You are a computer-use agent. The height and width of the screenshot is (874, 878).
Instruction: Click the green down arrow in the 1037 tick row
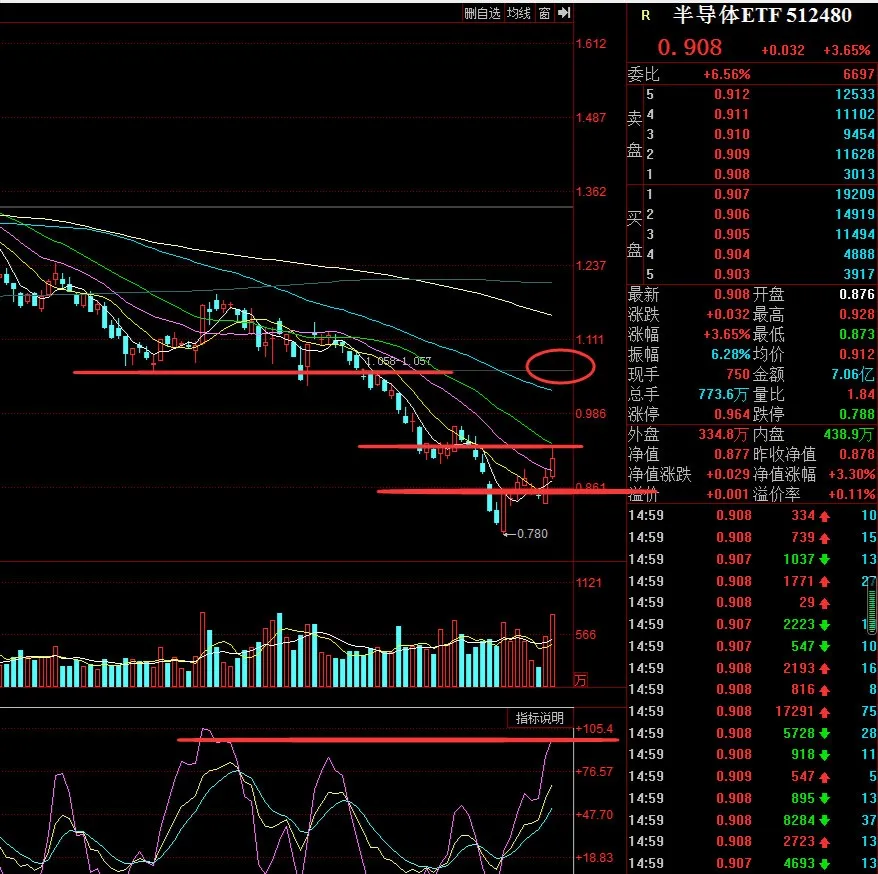coord(824,560)
